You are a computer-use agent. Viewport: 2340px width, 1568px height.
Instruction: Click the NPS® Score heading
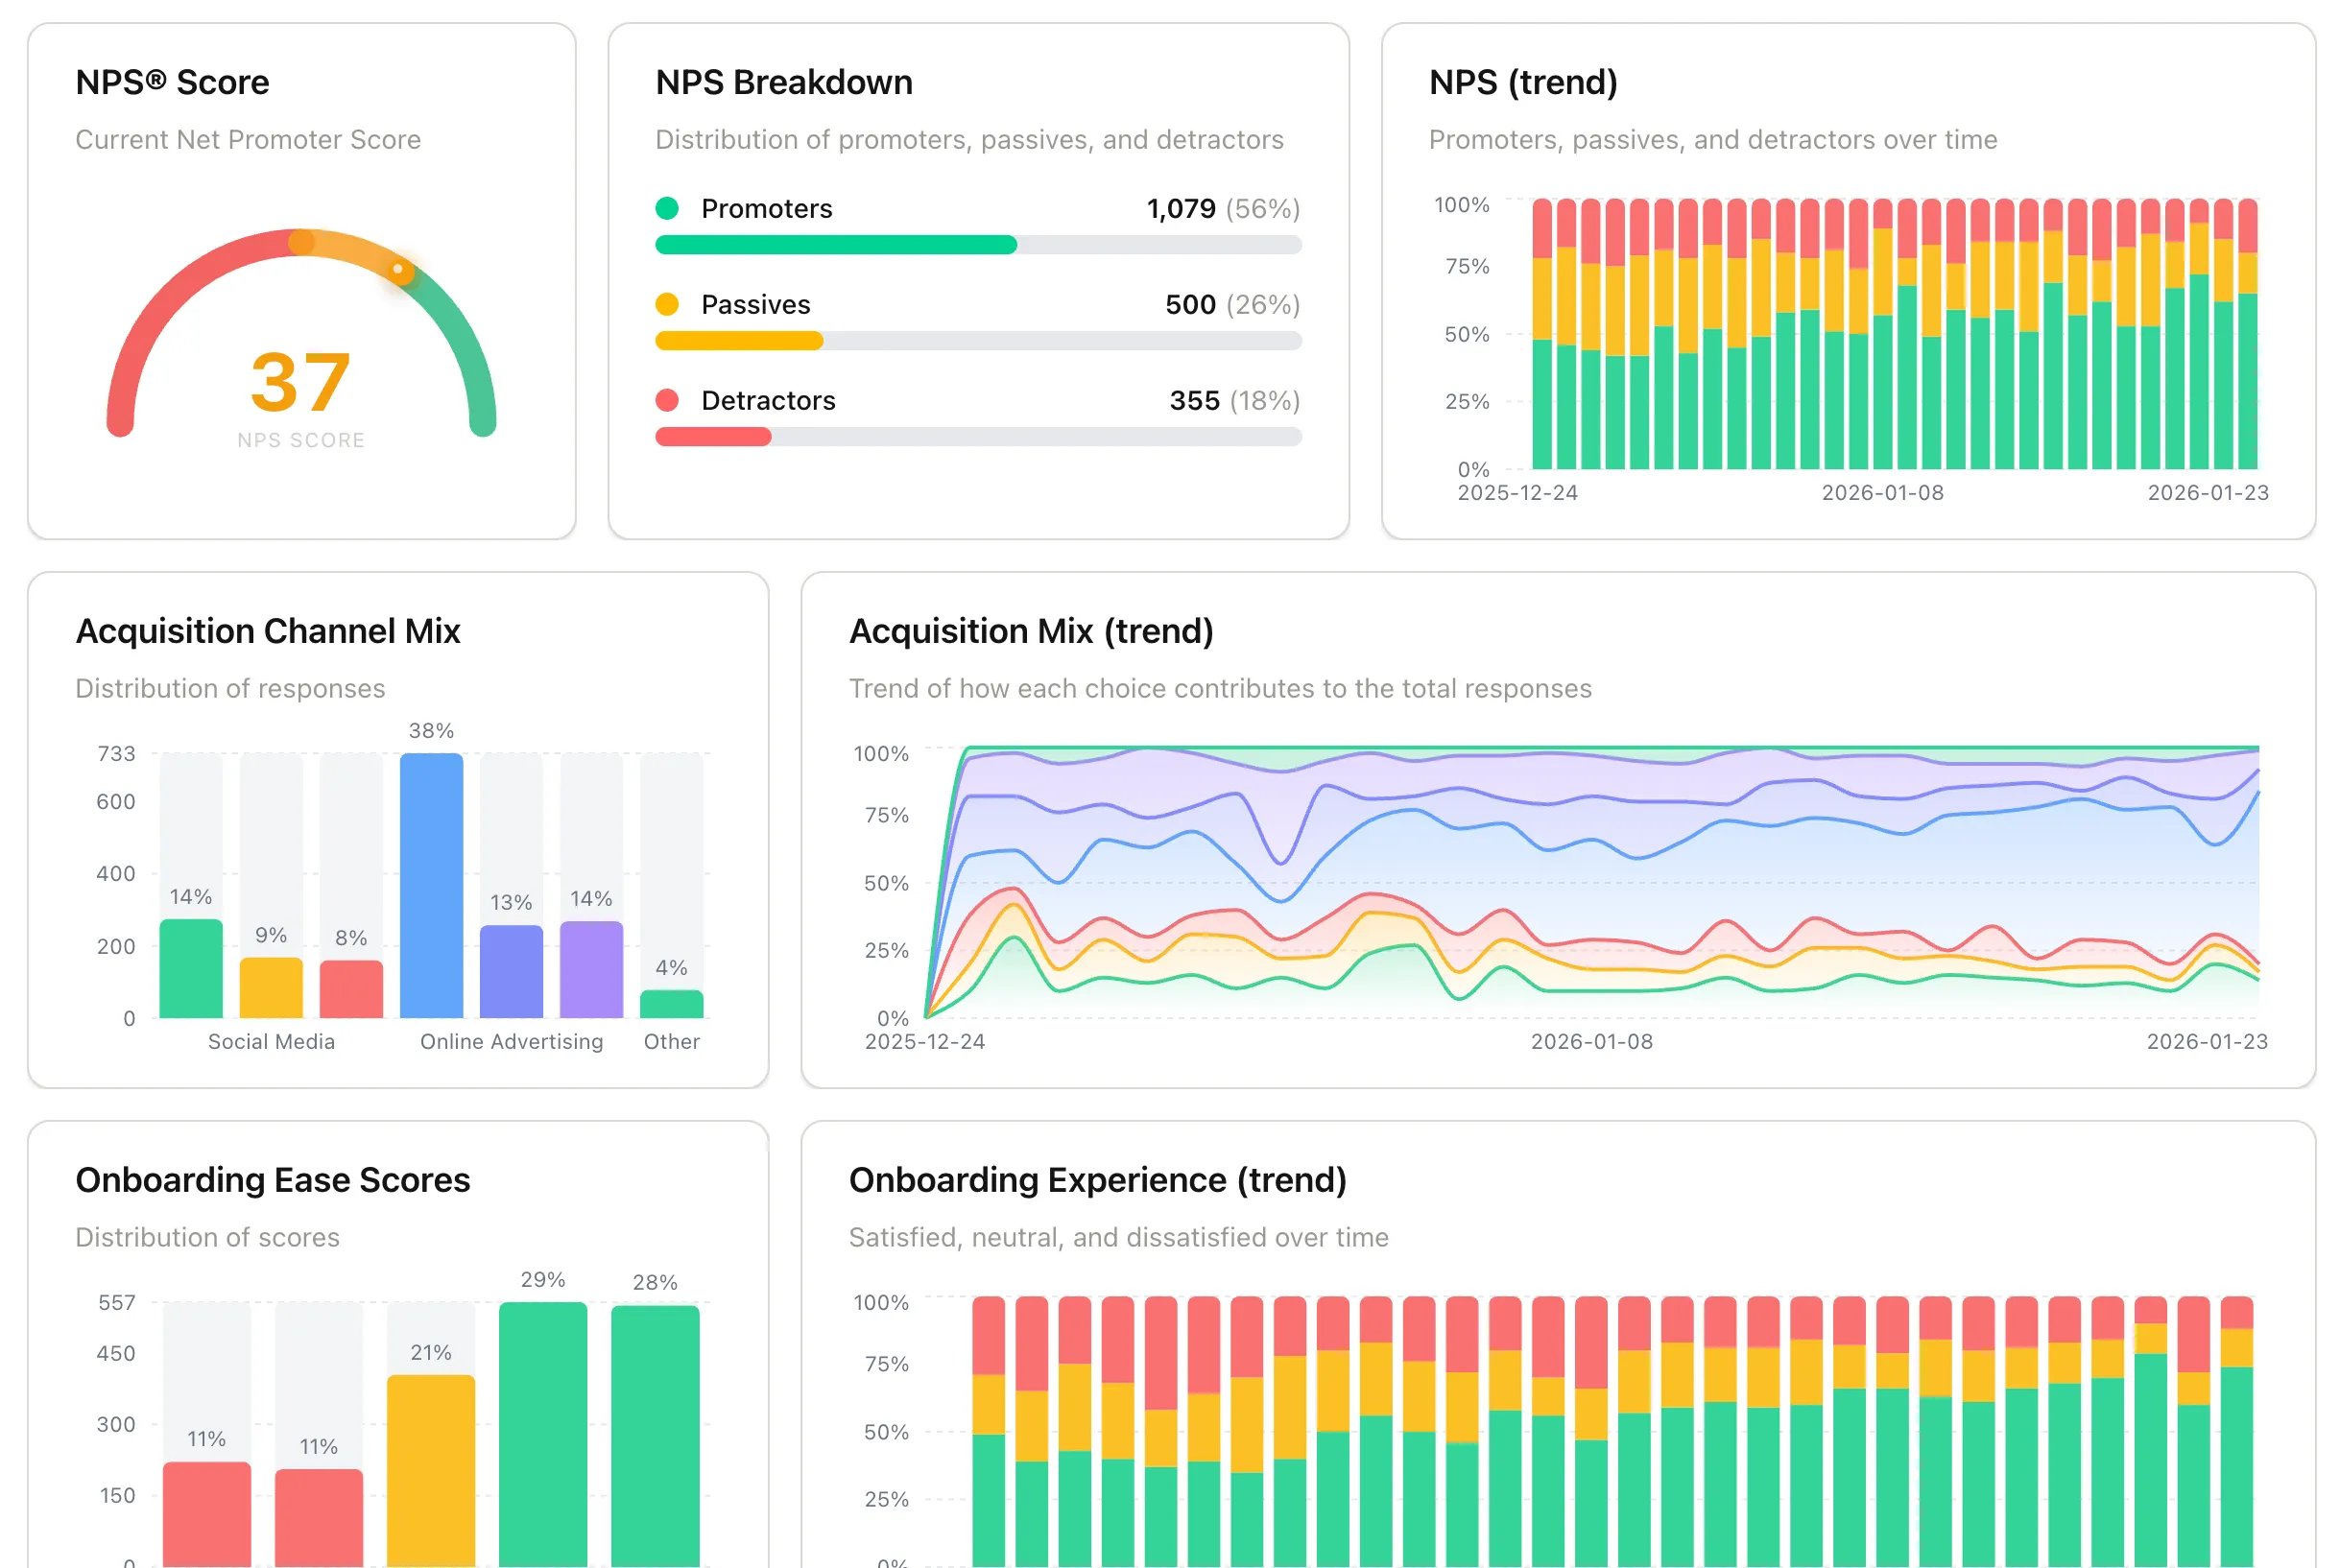pyautogui.click(x=172, y=82)
